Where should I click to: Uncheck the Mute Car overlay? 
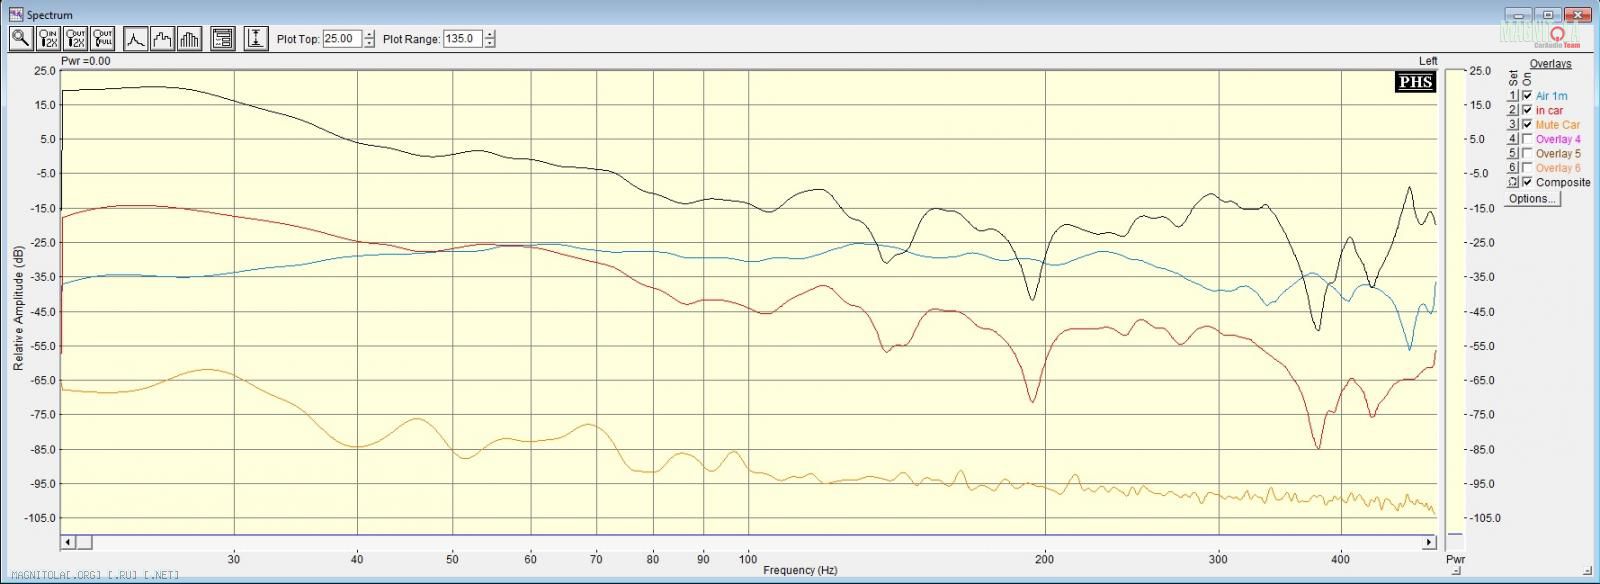1527,125
